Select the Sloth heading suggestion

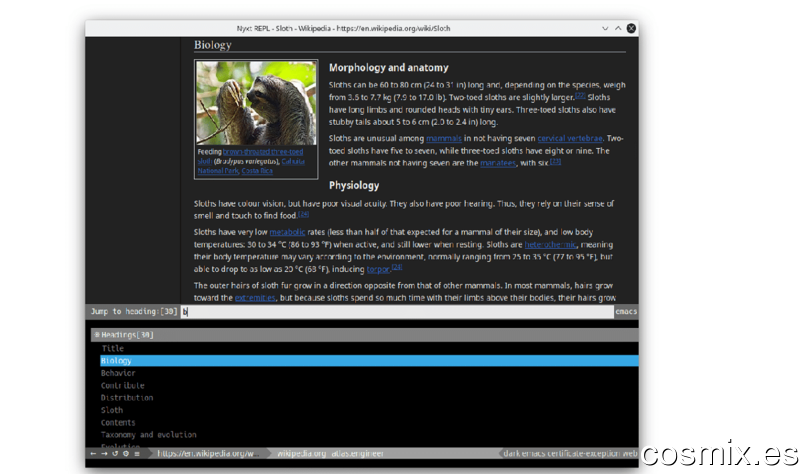point(112,410)
